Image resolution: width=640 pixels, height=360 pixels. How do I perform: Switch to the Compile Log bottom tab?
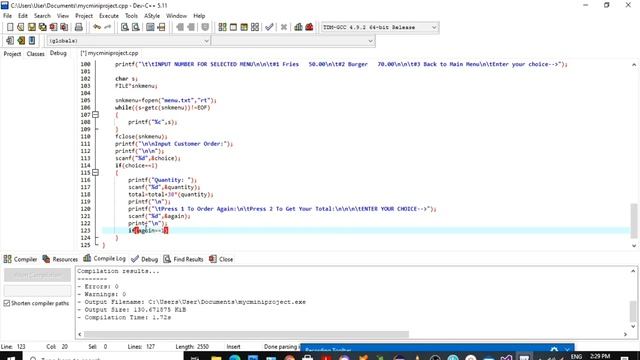(104, 259)
